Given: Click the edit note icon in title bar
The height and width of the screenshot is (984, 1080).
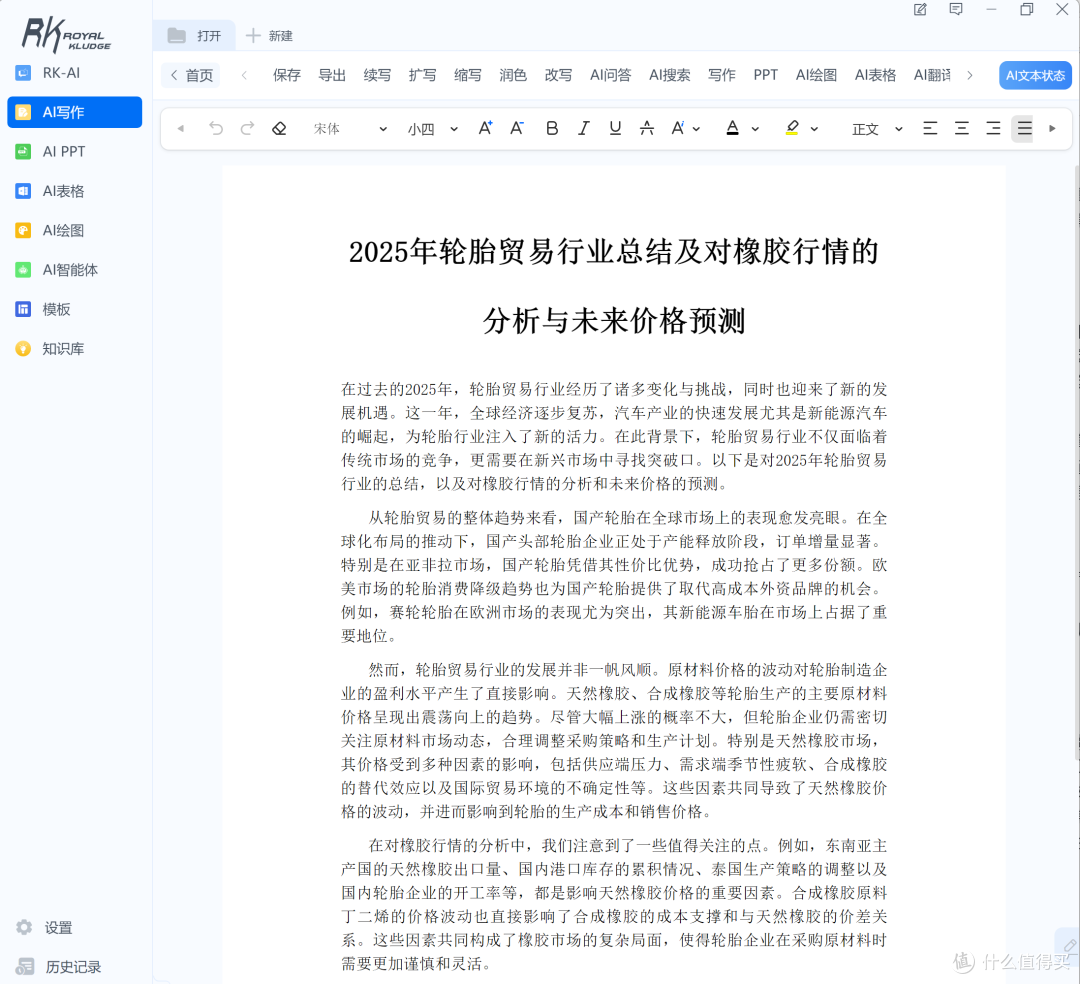Looking at the screenshot, I should click(x=920, y=10).
